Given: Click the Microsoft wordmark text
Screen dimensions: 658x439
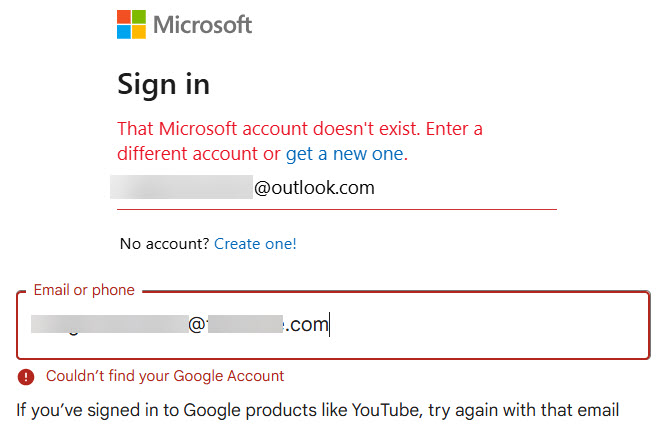Looking at the screenshot, I should pyautogui.click(x=202, y=25).
